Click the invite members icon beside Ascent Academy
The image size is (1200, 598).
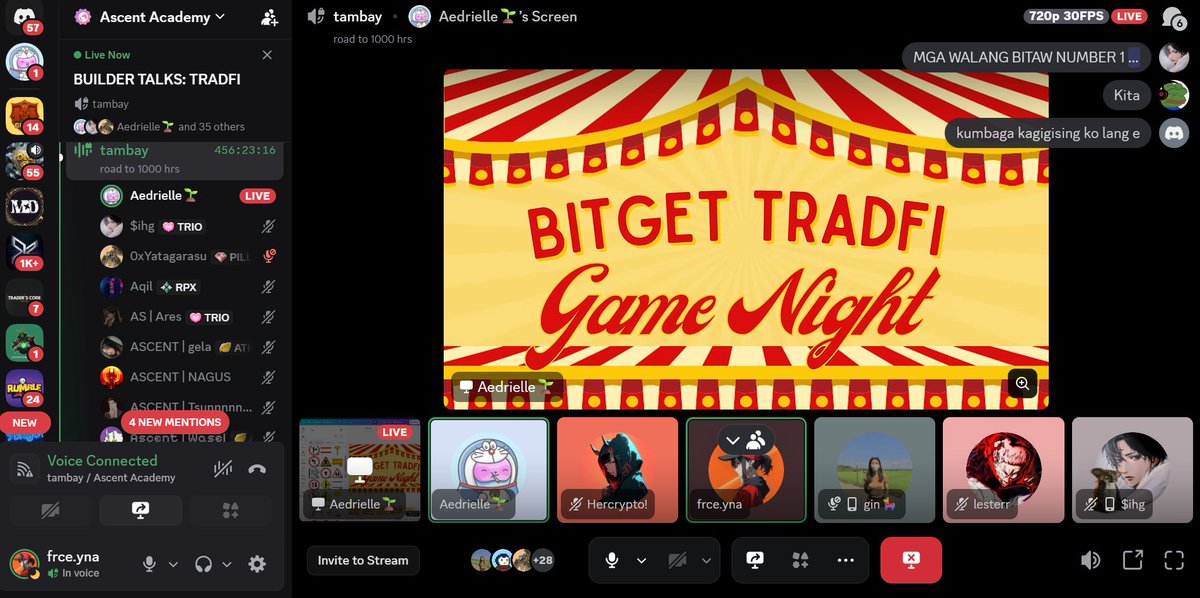[269, 17]
